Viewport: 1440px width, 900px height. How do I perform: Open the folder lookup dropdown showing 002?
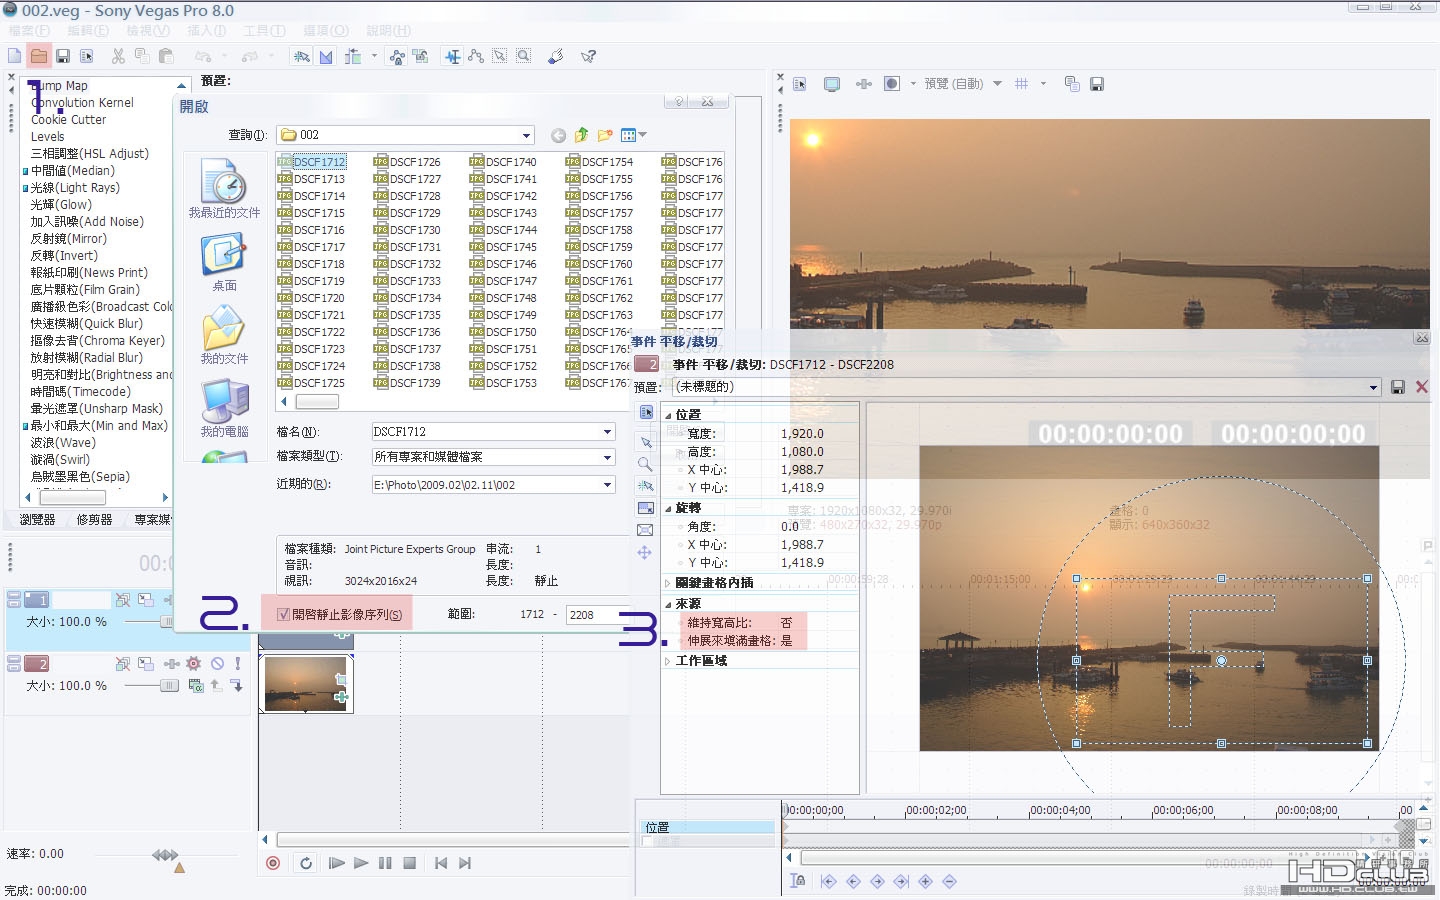[526, 135]
